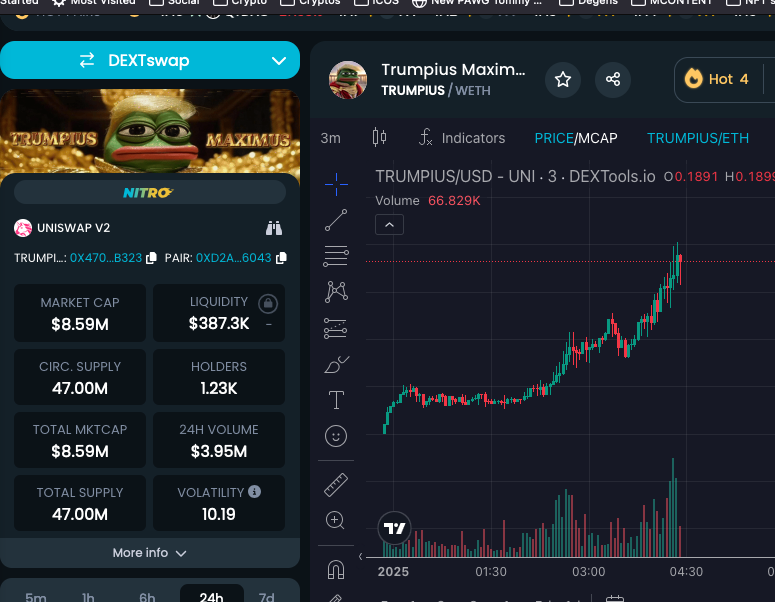Click the 24H VOLUME $3.95M card
Screen dimensions: 775x602
[x=219, y=440]
